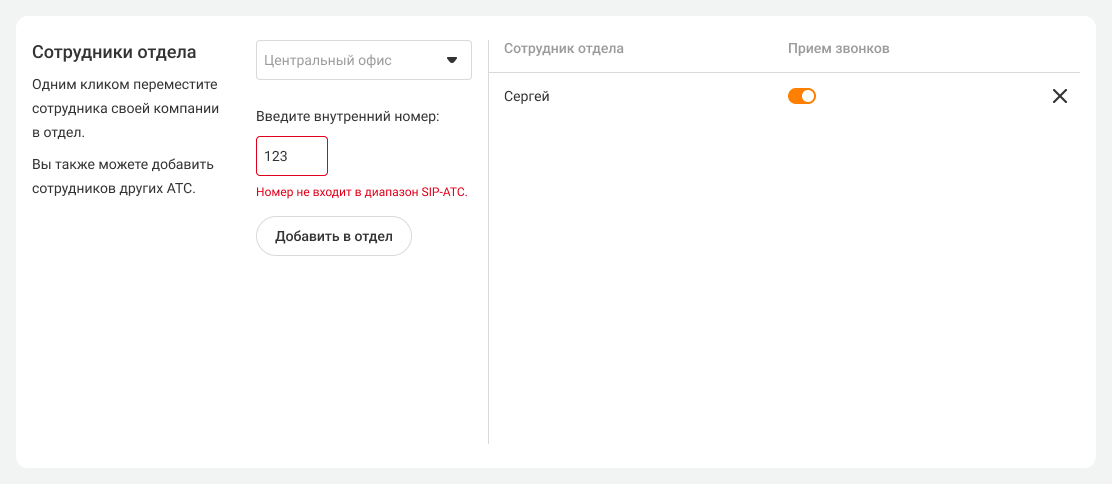Click the black dropdown arrow caret
The image size is (1112, 484).
pyautogui.click(x=451, y=60)
